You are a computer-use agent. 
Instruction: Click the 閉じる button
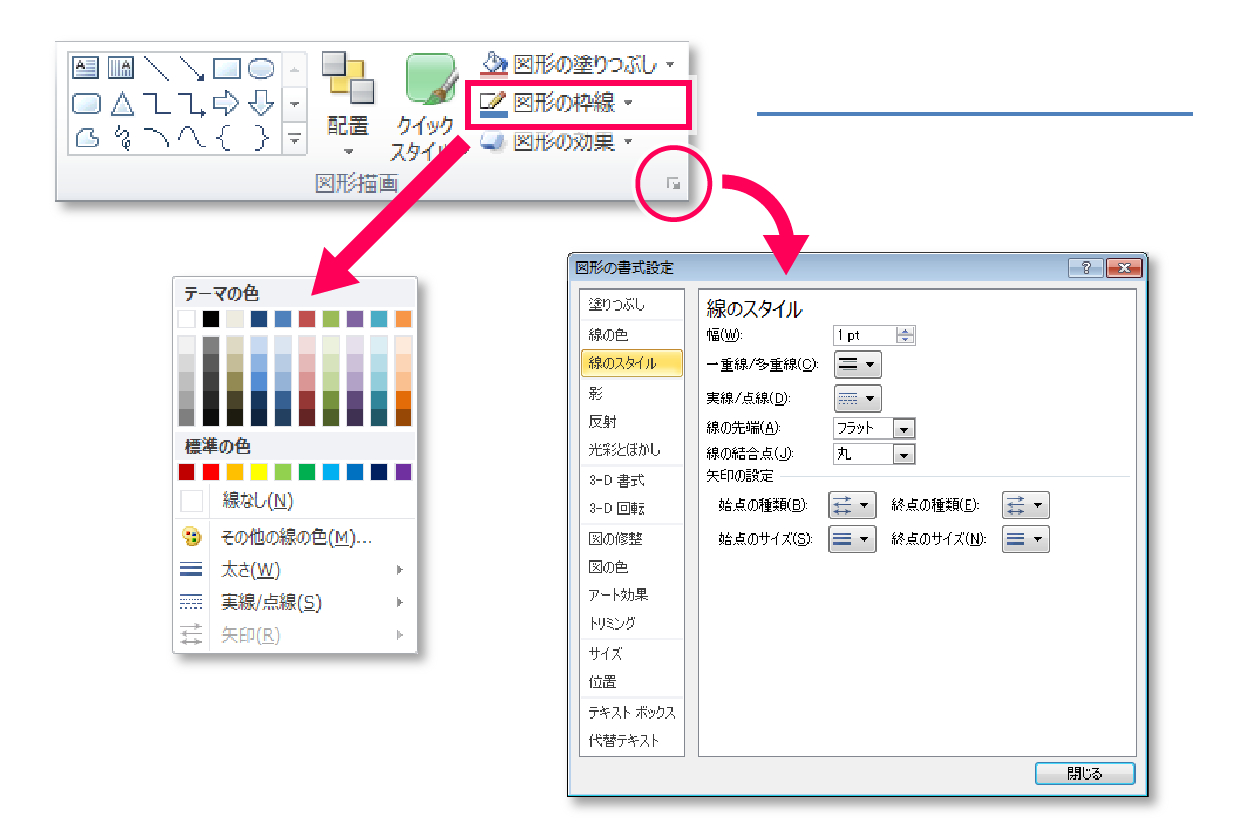click(x=1085, y=774)
